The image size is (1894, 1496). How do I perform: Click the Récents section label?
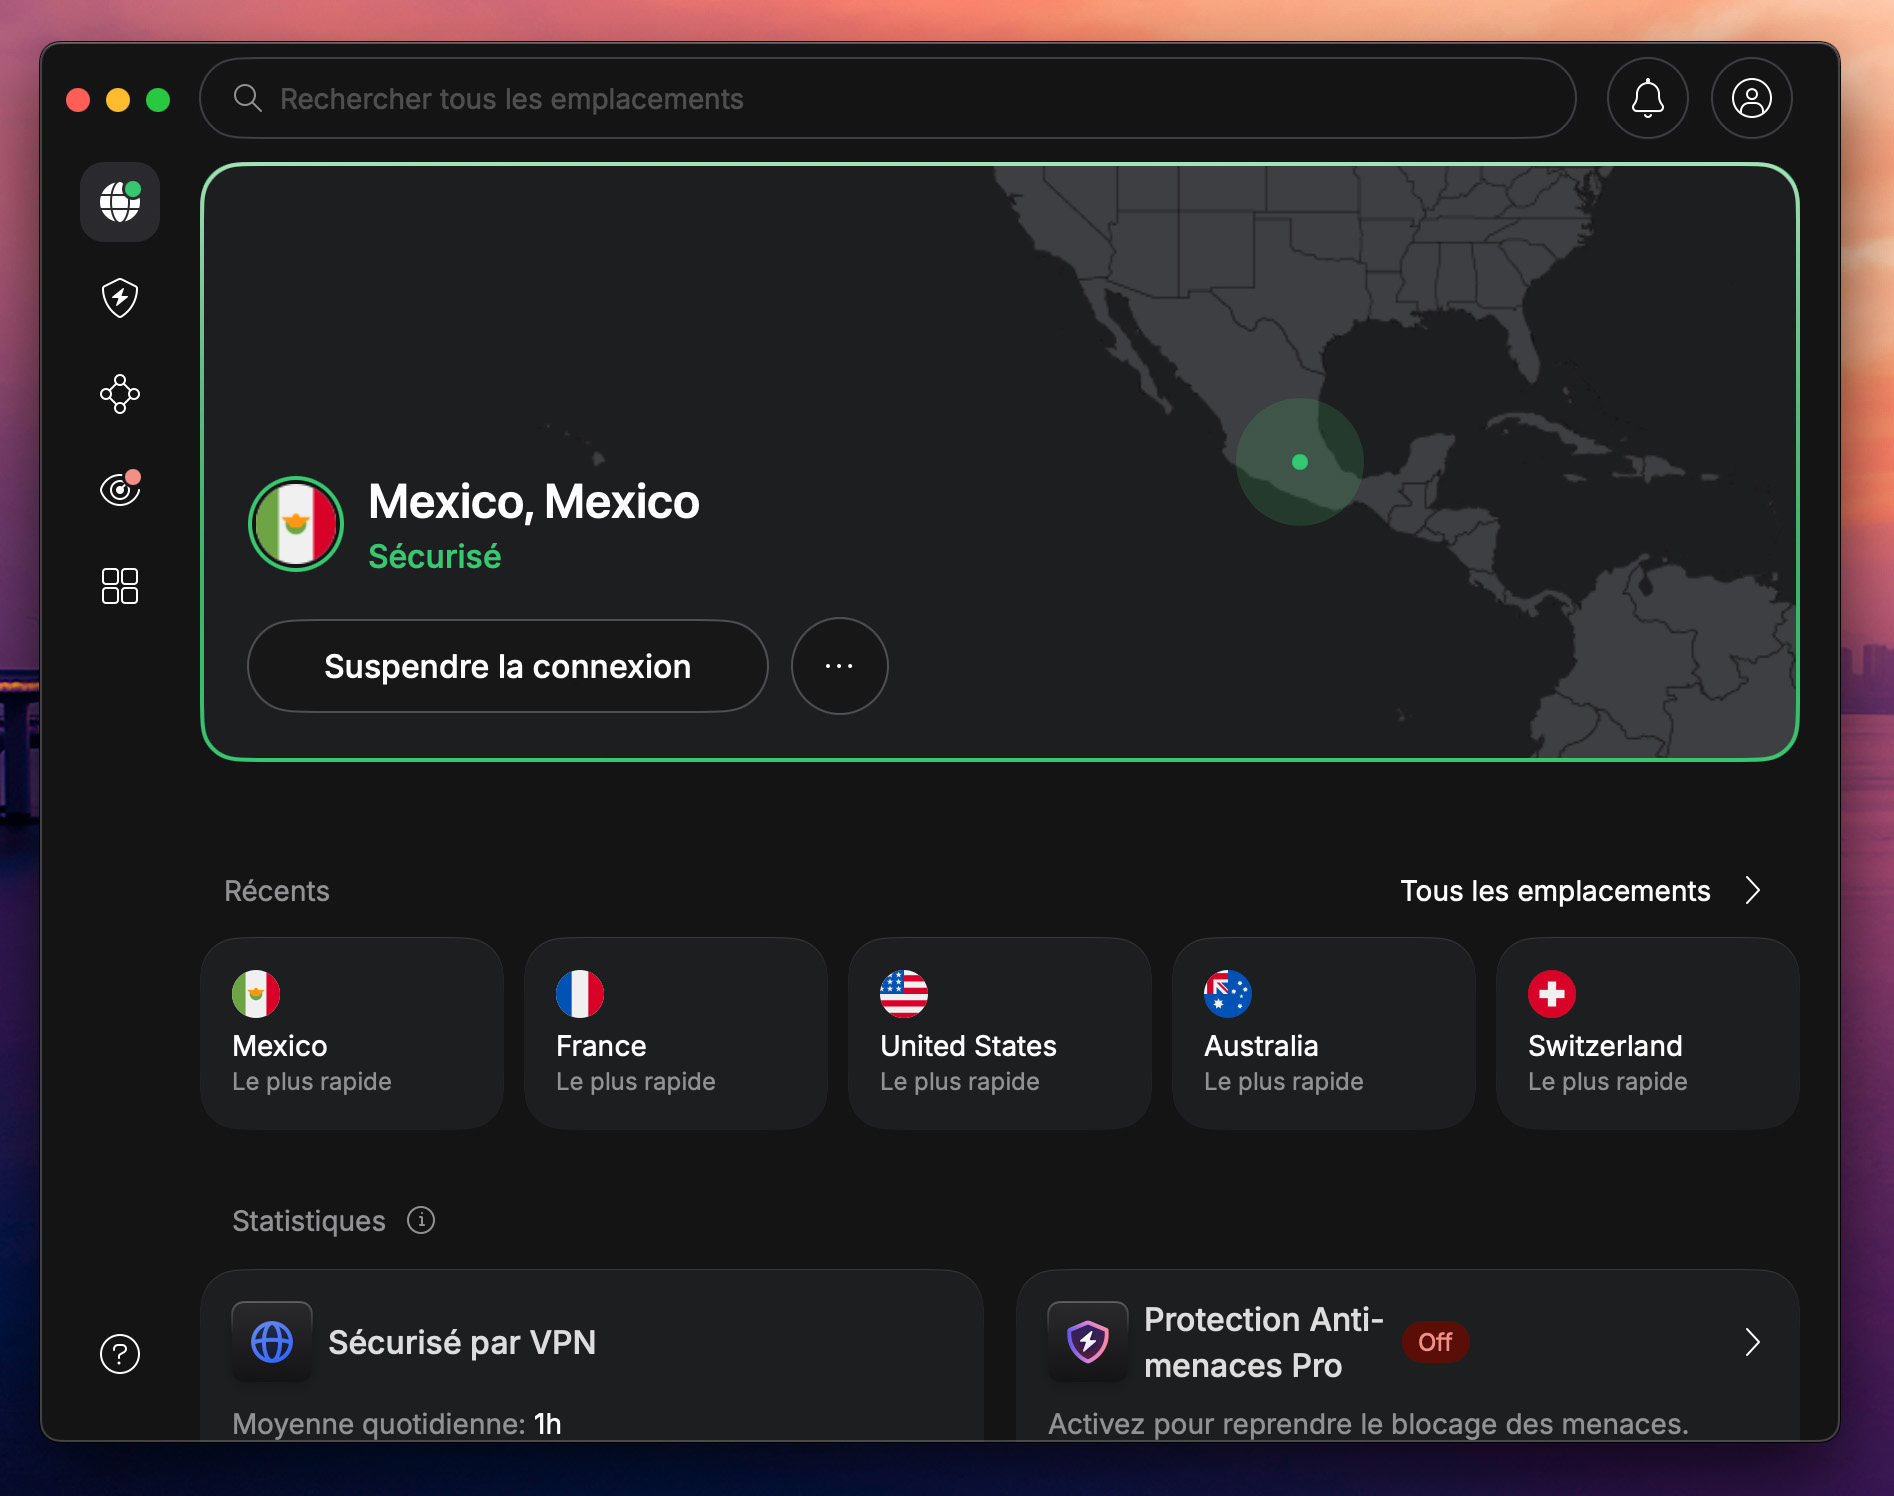277,891
